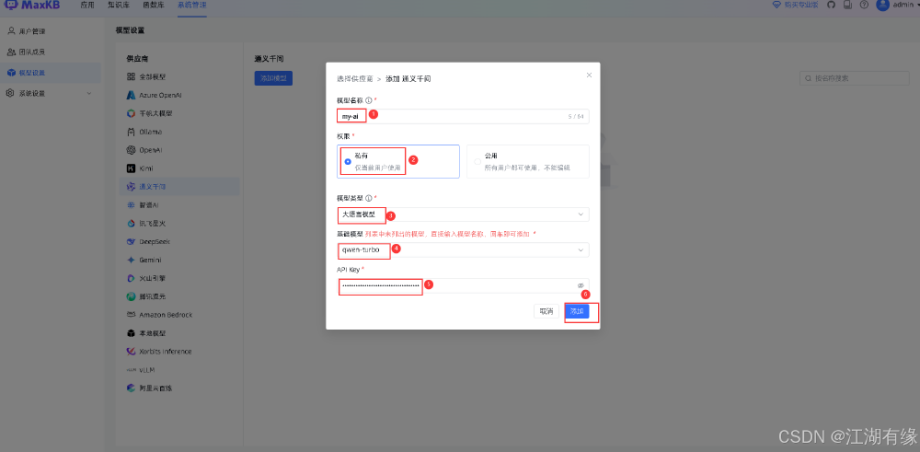
Task: Select the 阿里云百炼 provider
Action: pos(180,388)
